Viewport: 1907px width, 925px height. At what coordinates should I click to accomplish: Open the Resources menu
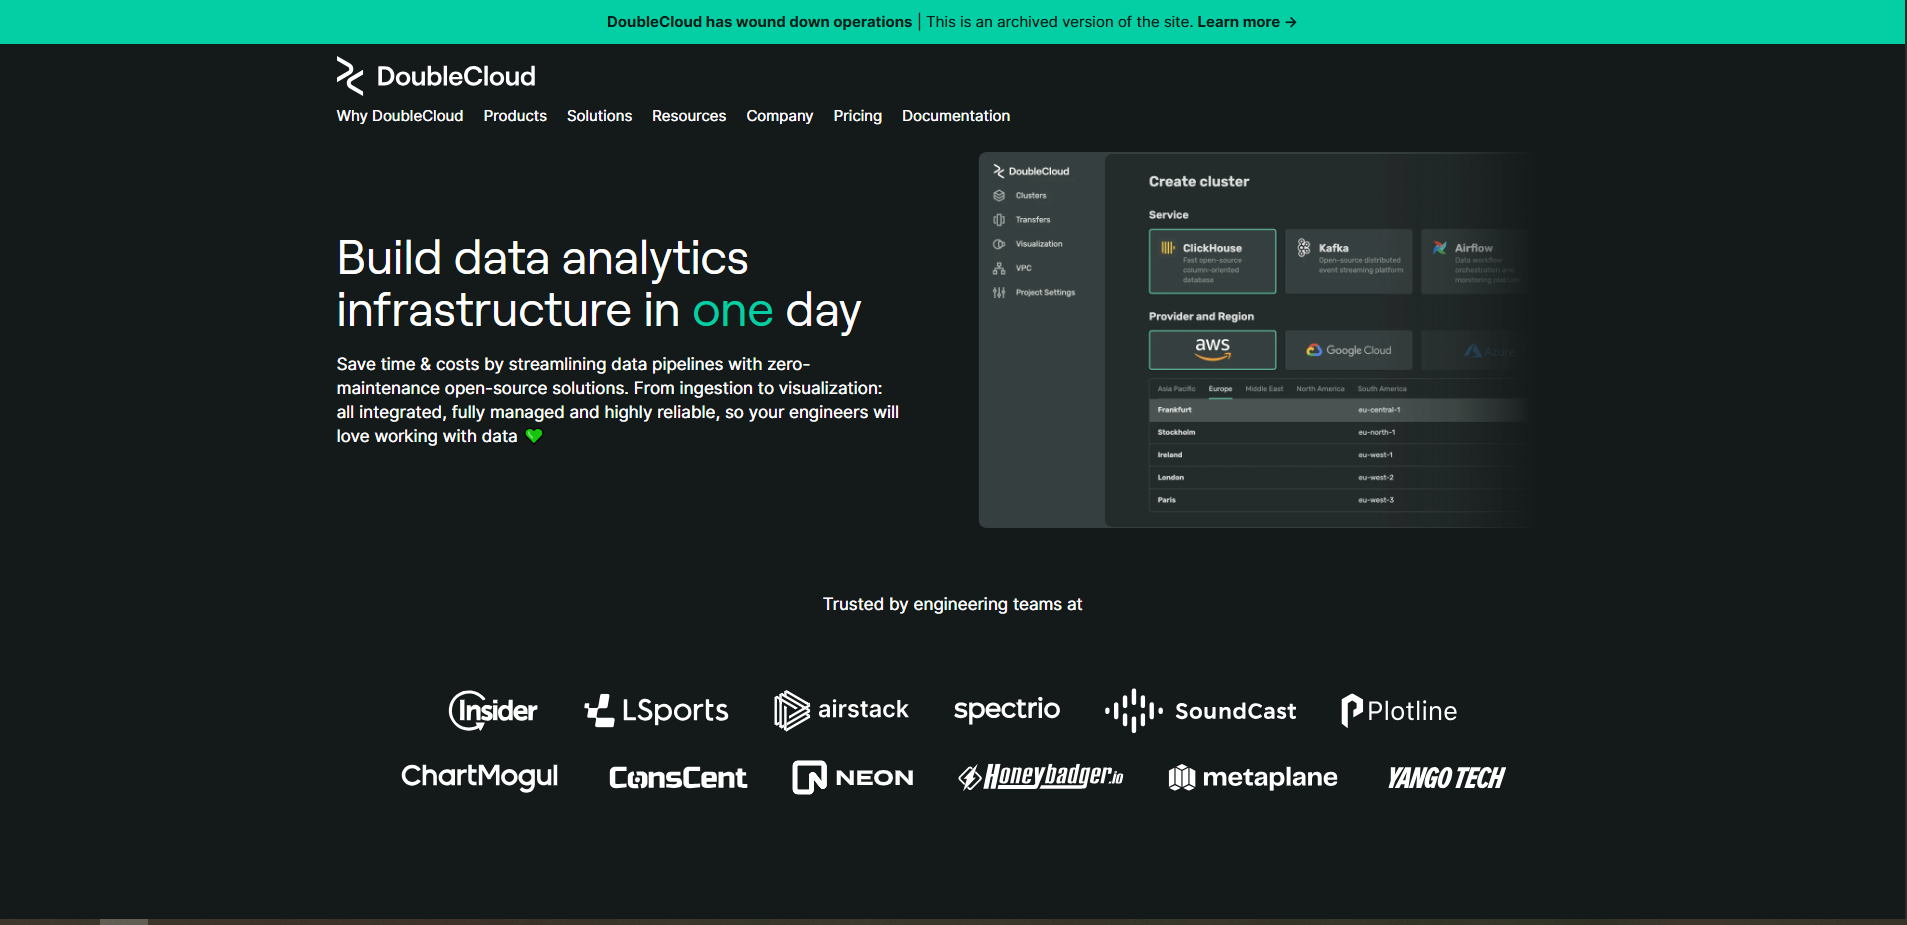[689, 116]
